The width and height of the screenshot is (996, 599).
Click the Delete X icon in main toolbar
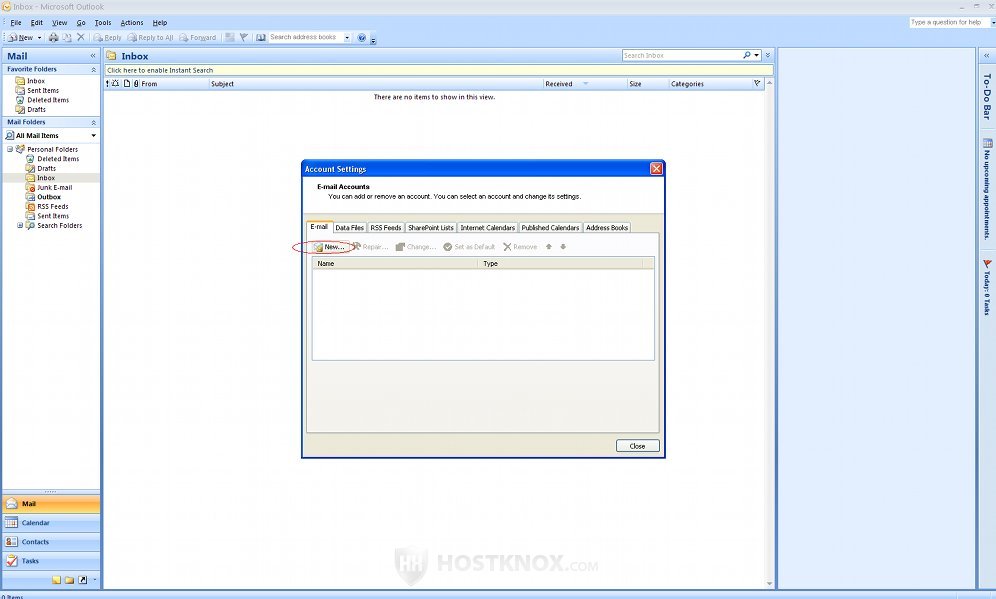click(81, 37)
